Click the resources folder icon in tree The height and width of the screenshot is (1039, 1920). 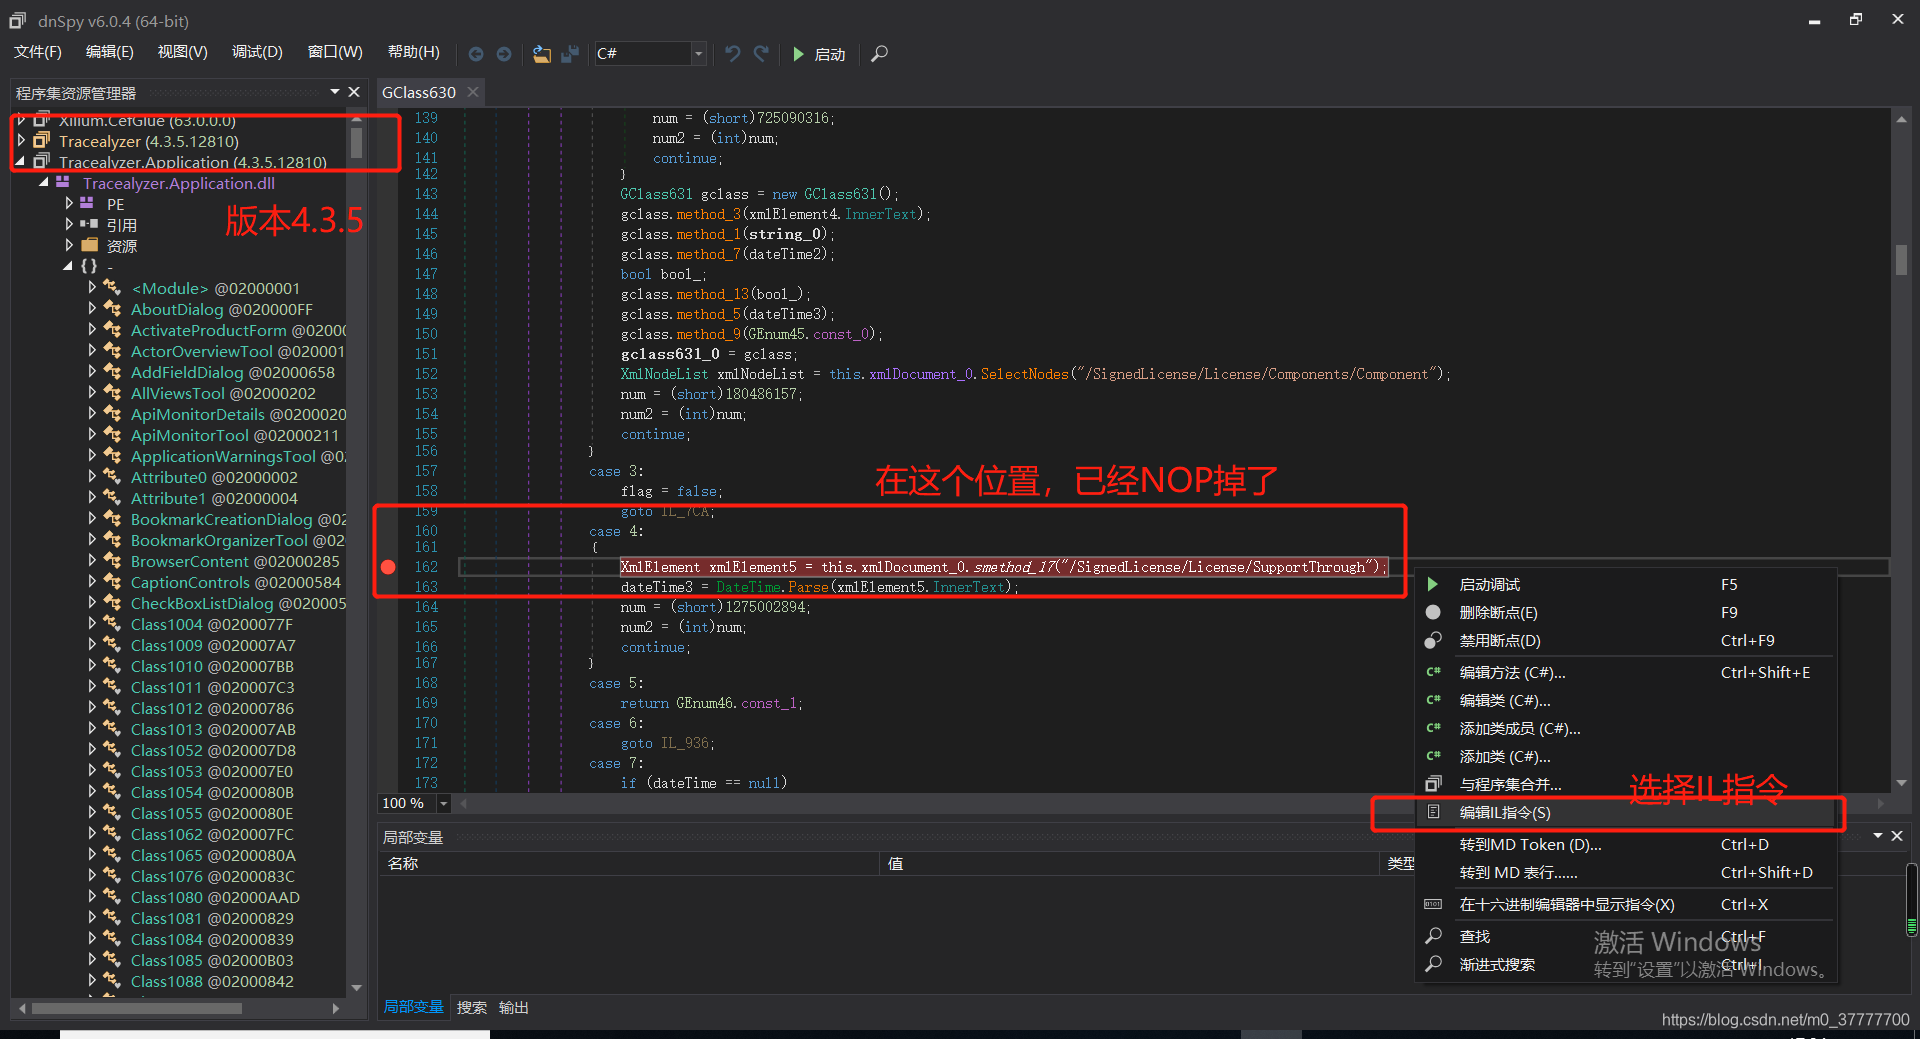(x=89, y=246)
